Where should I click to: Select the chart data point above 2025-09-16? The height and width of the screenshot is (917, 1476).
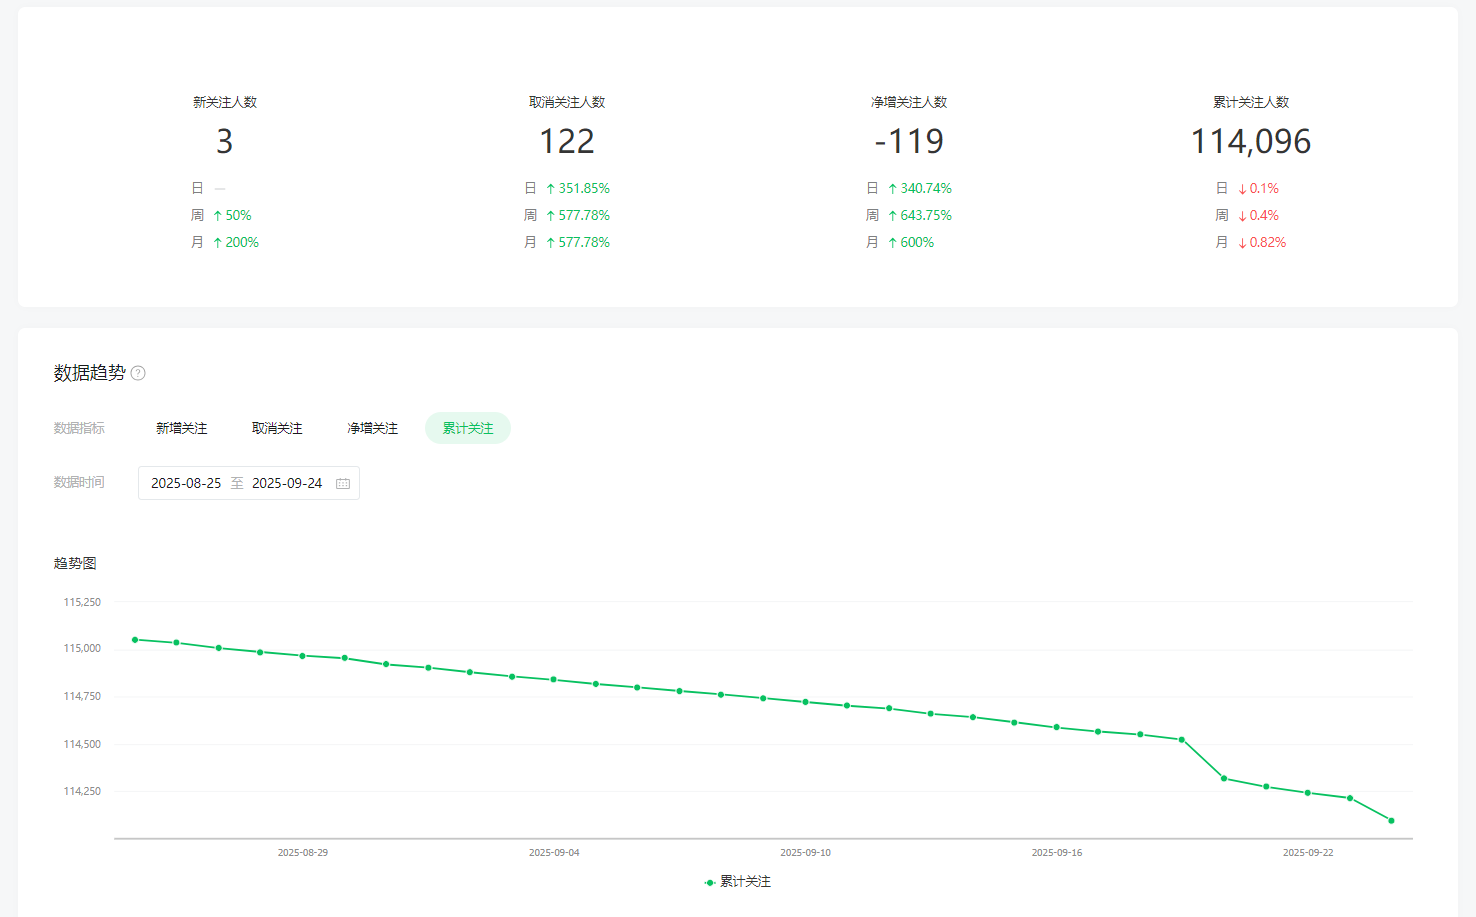1057,727
